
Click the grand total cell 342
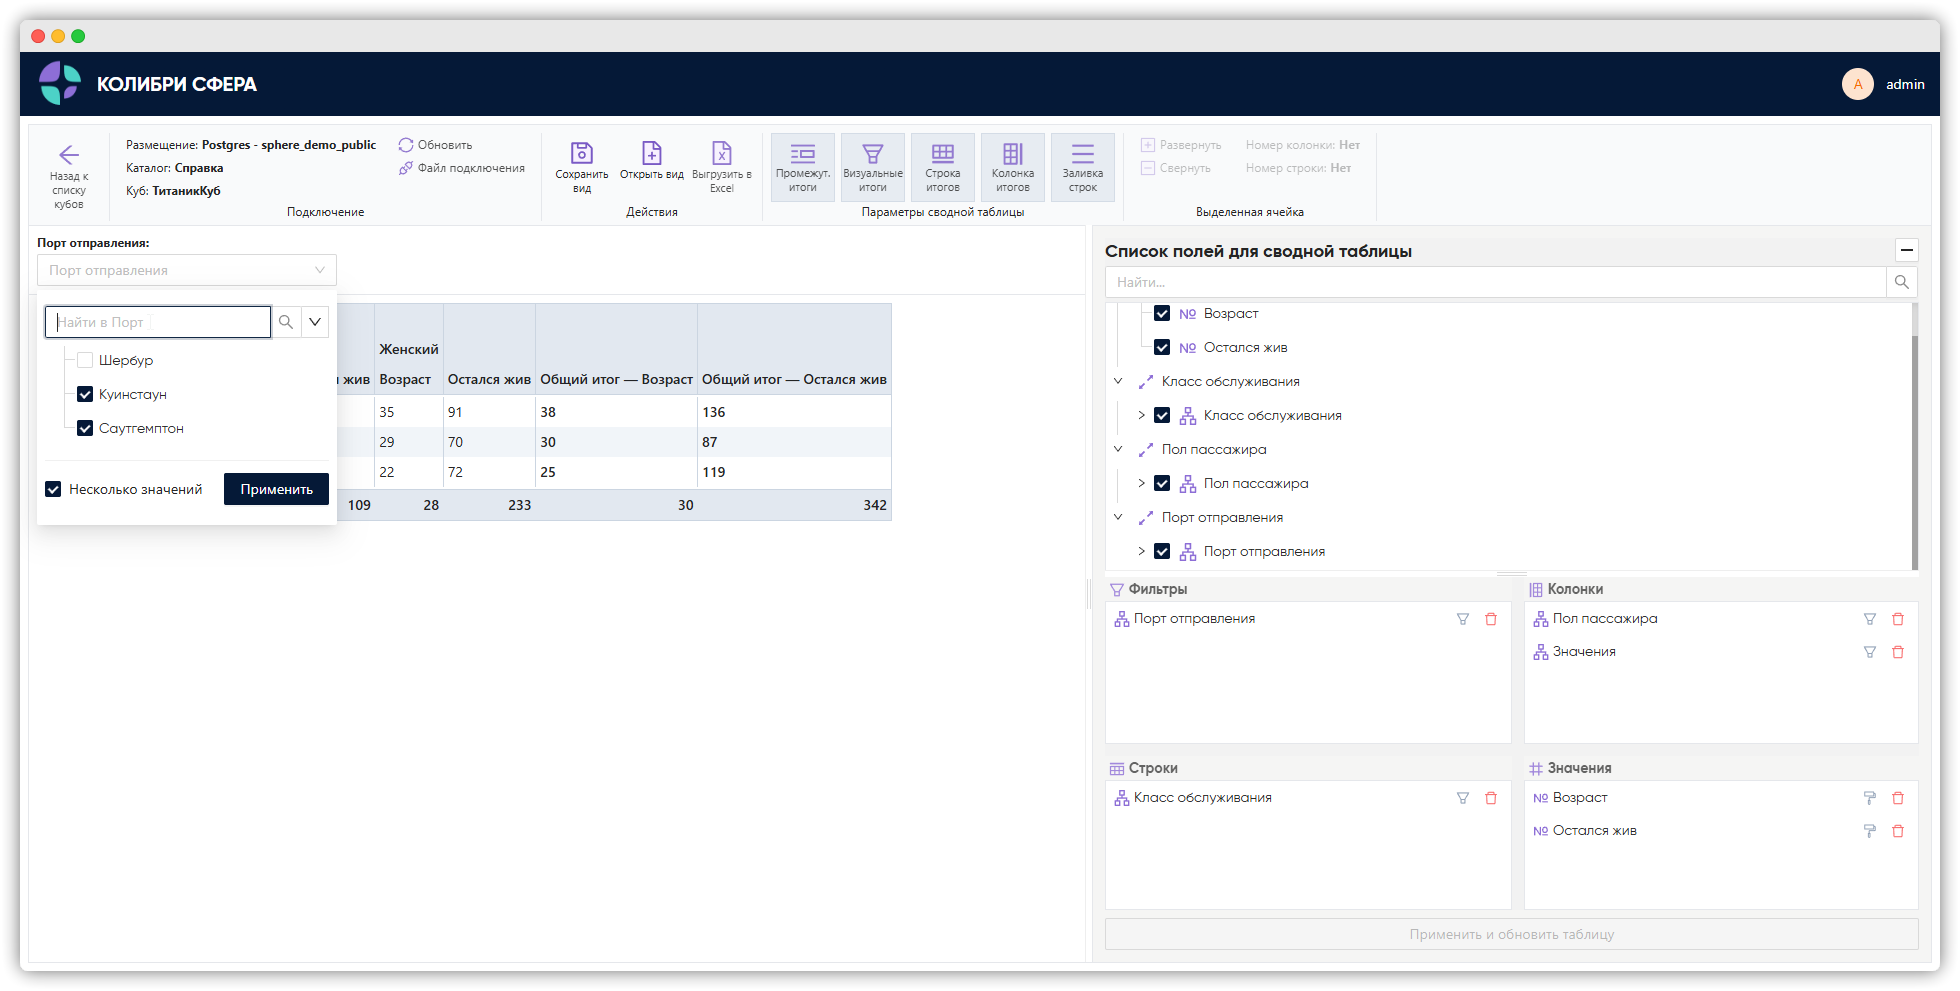(794, 505)
